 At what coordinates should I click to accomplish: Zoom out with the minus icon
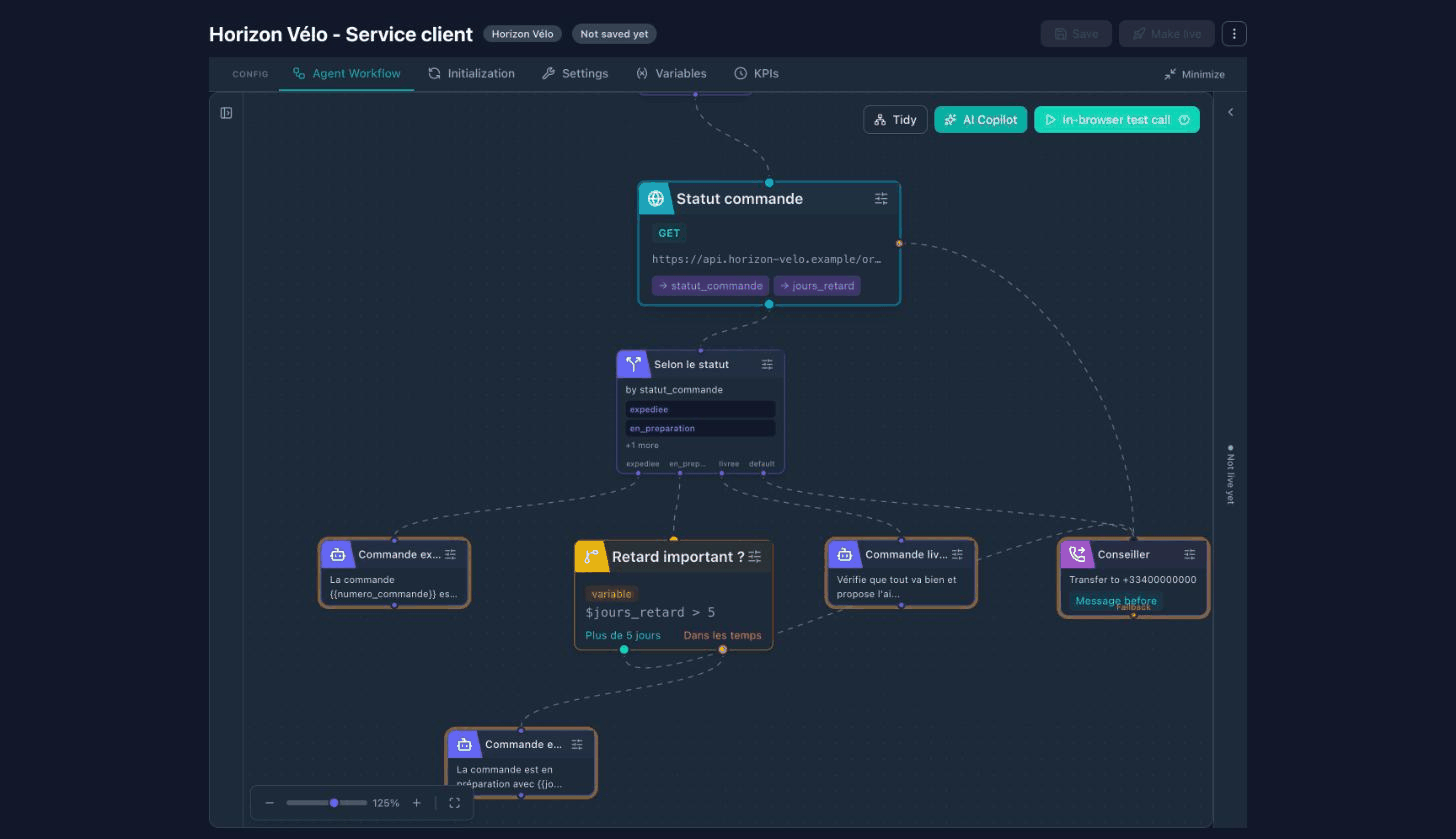pos(269,803)
